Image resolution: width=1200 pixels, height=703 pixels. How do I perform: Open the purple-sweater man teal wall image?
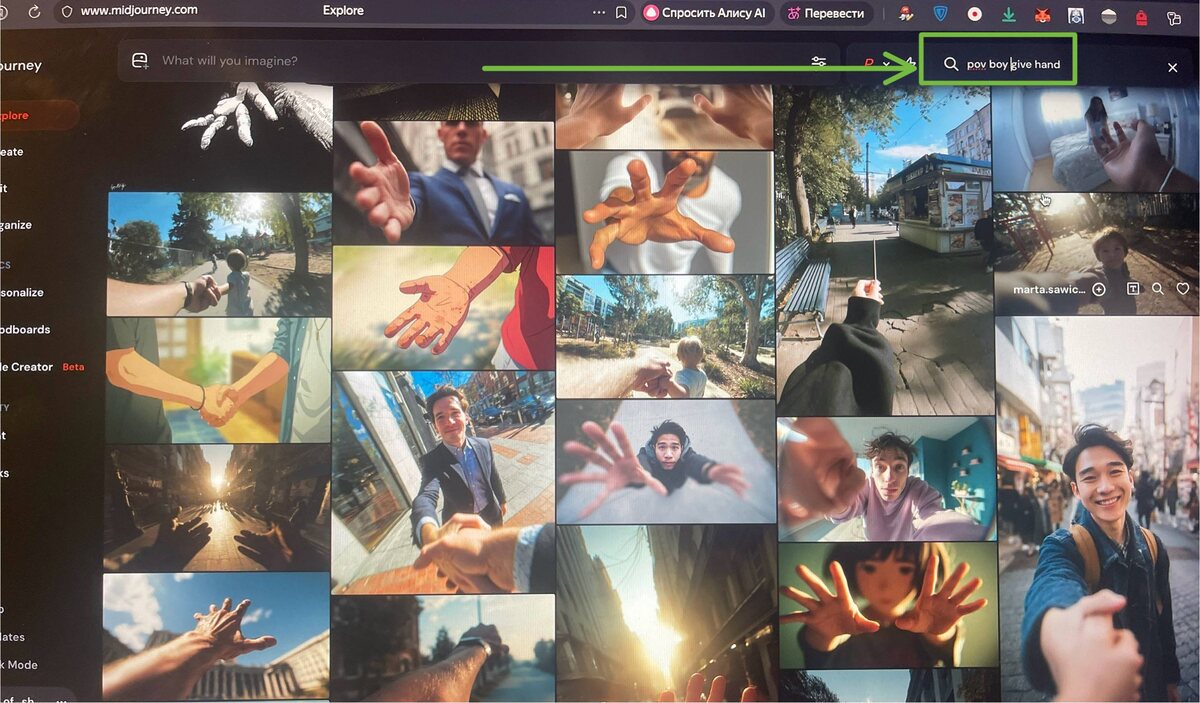click(x=887, y=479)
